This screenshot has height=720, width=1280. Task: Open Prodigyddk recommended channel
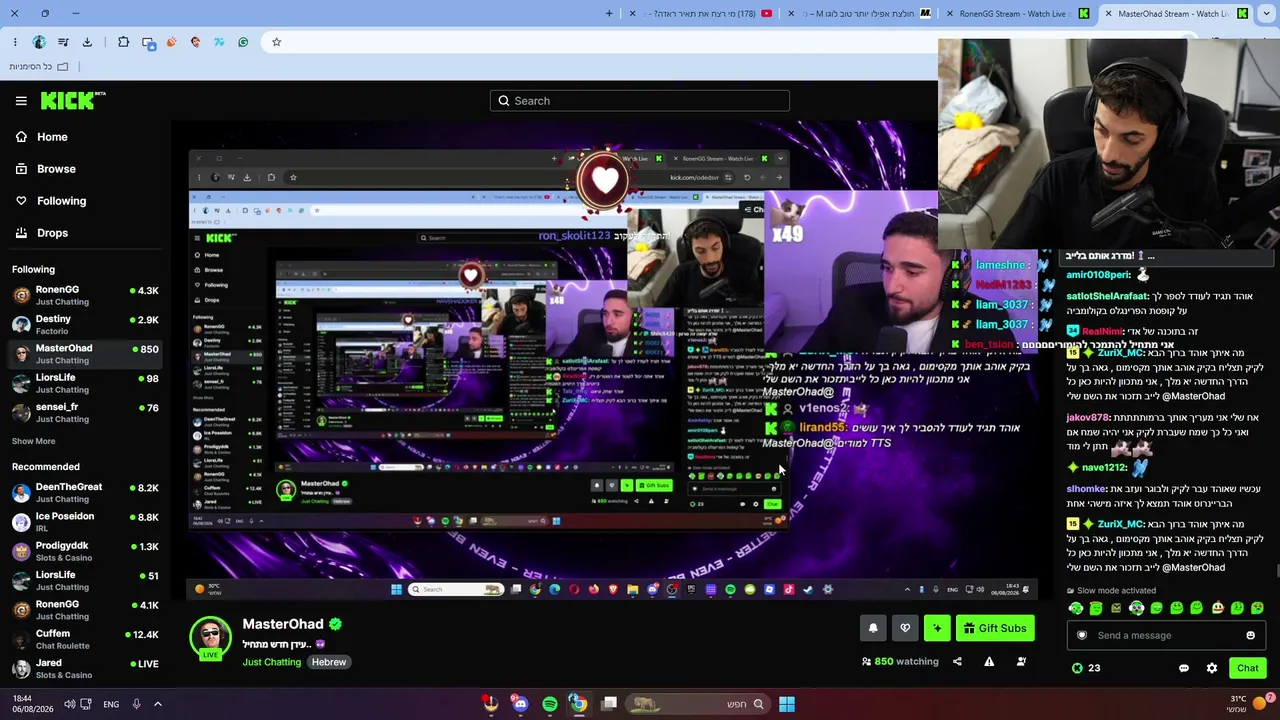pos(85,551)
